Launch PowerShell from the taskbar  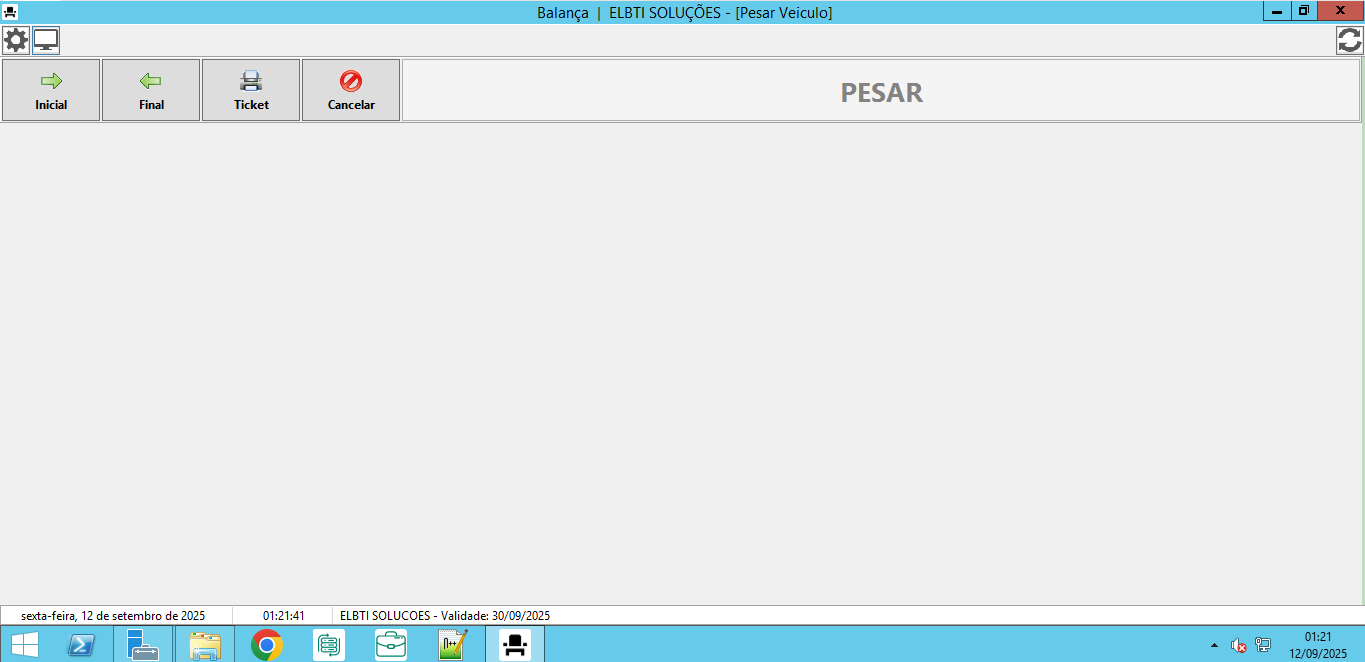[81, 645]
